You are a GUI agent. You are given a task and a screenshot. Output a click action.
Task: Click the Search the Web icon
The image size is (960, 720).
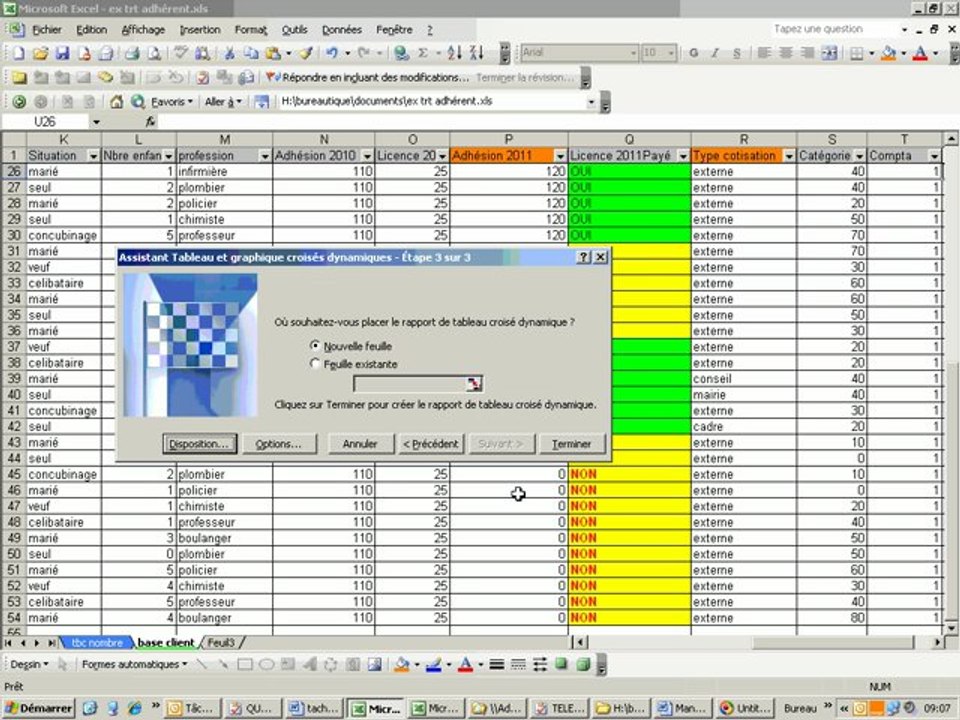point(138,102)
